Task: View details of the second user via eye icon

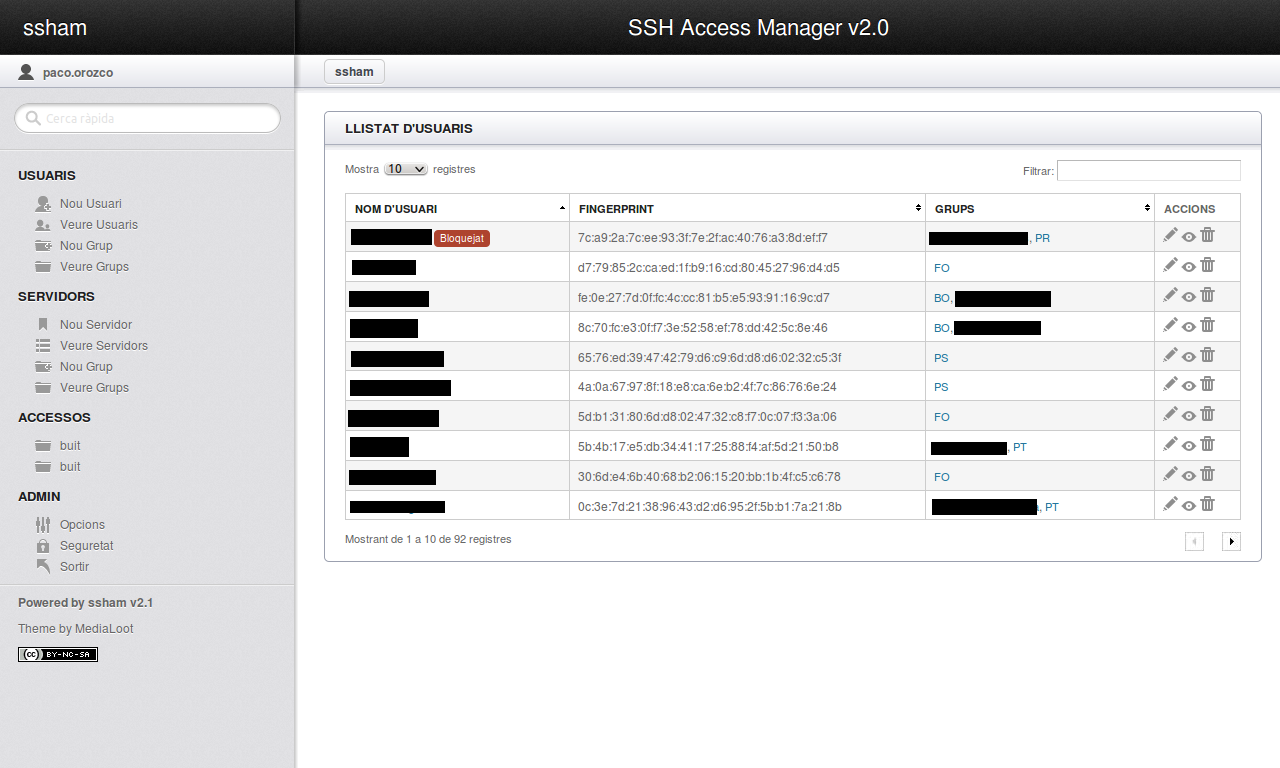Action: point(1188,265)
